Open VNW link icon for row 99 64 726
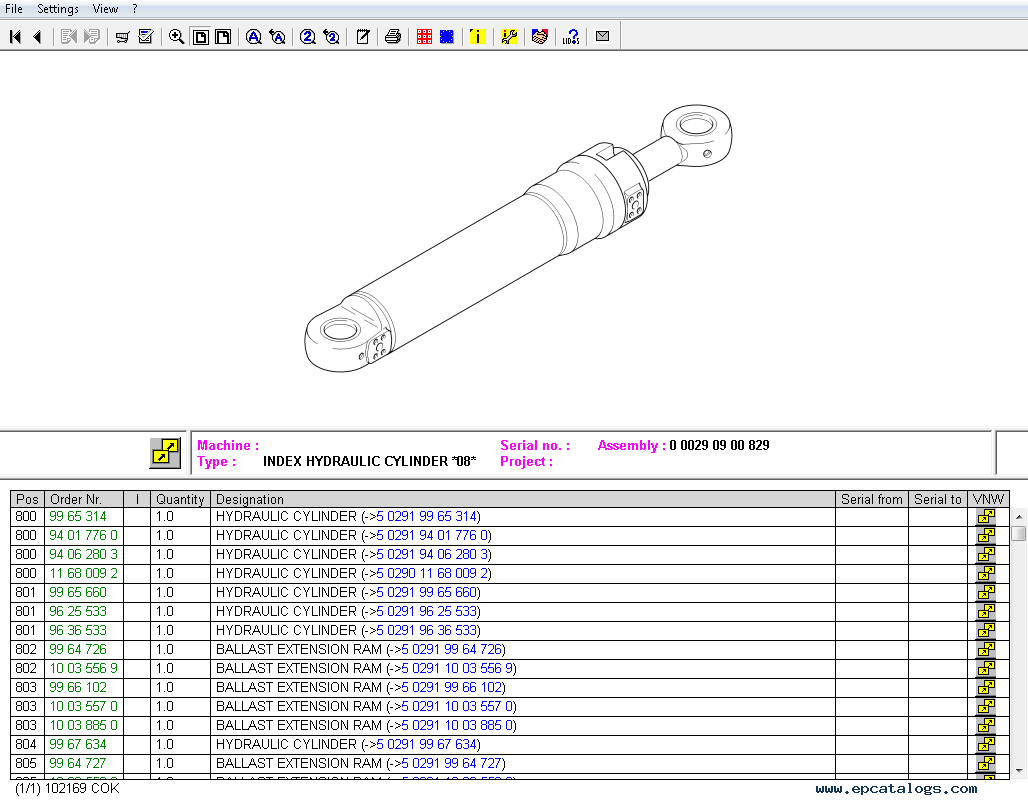This screenshot has width=1028, height=805. click(x=987, y=650)
